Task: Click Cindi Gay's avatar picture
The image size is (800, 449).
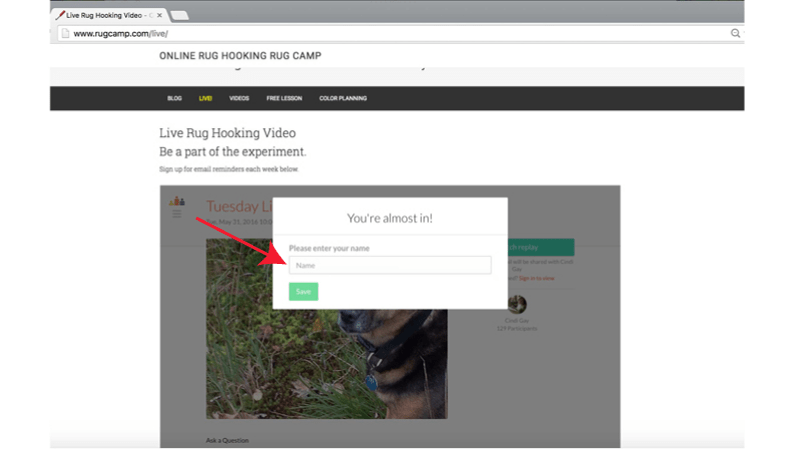Action: 517,305
